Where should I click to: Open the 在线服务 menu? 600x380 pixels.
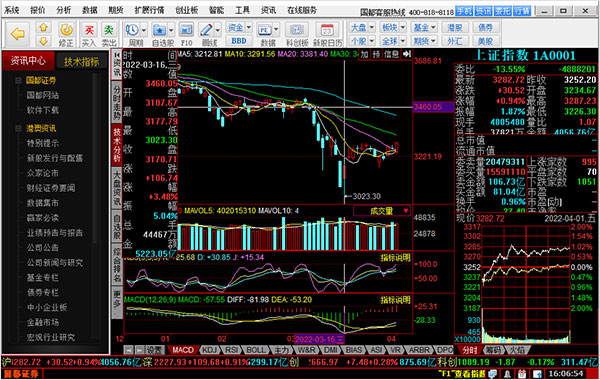click(x=302, y=10)
